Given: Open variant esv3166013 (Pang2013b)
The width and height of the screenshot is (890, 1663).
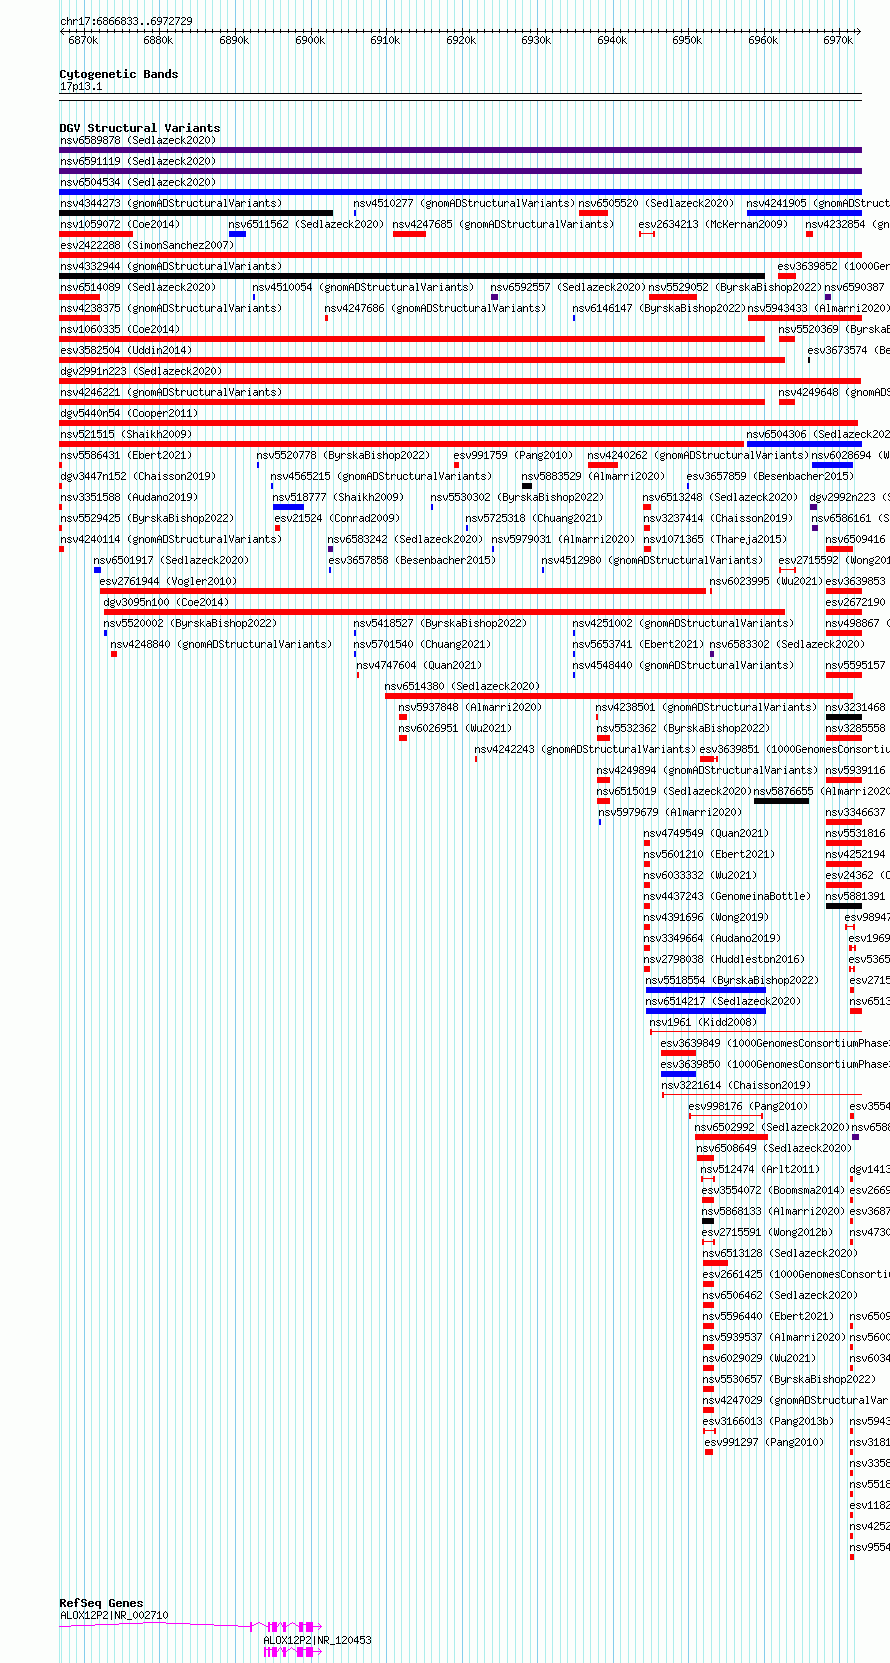Looking at the screenshot, I should click(770, 1421).
